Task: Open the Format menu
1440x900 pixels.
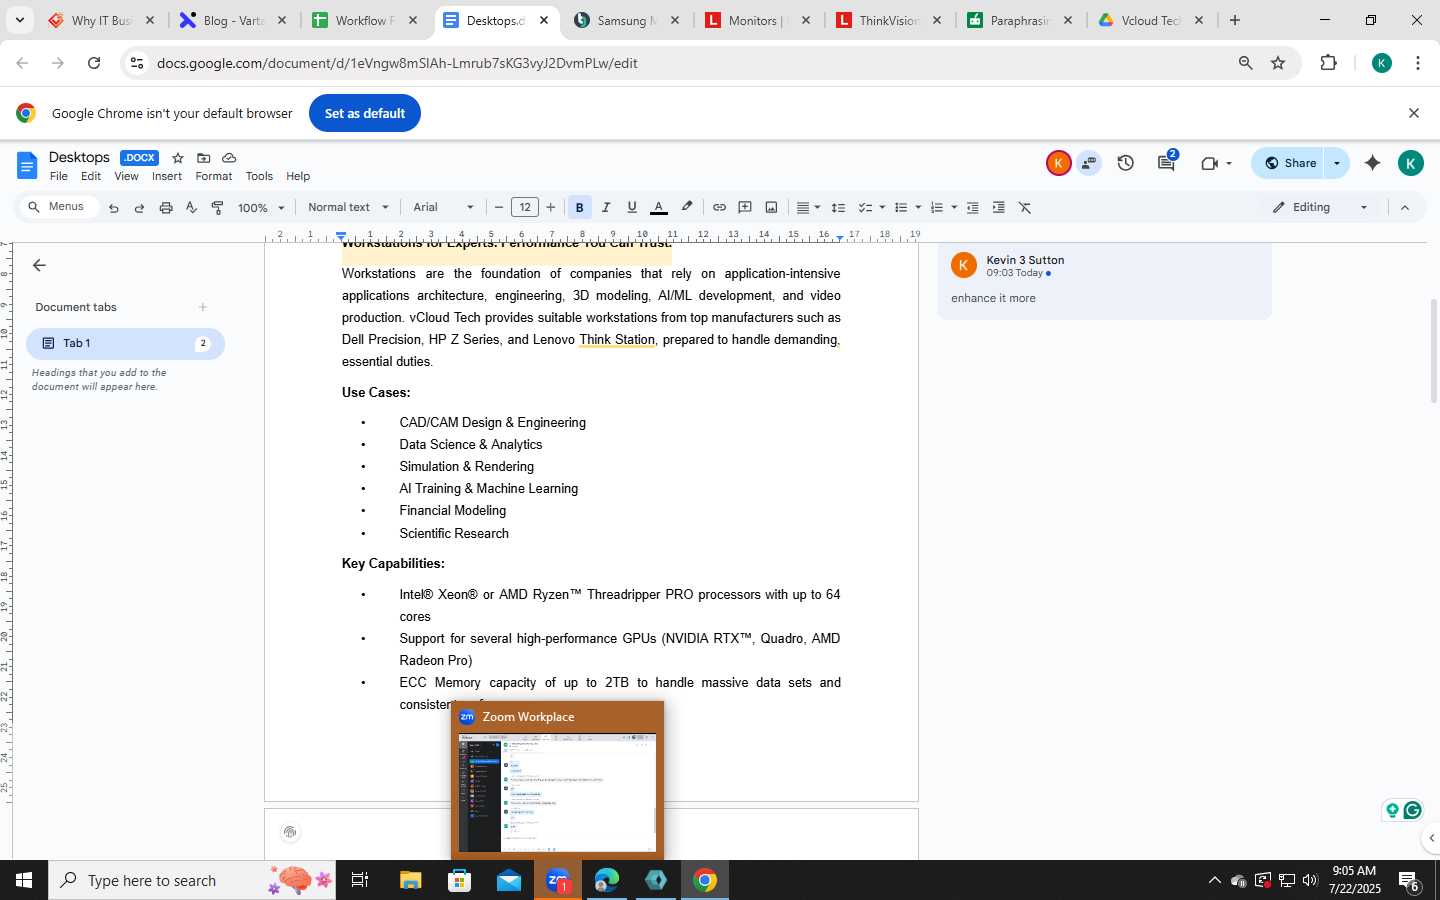Action: (214, 176)
